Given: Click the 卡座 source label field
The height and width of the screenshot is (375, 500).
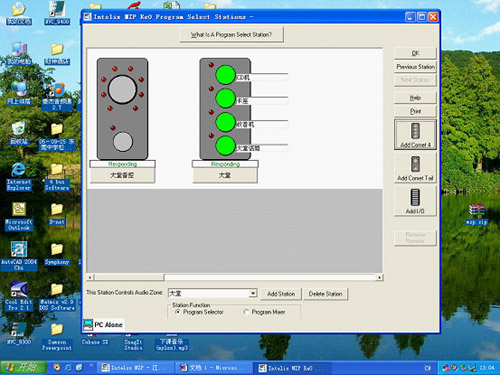Looking at the screenshot, I should (x=262, y=101).
